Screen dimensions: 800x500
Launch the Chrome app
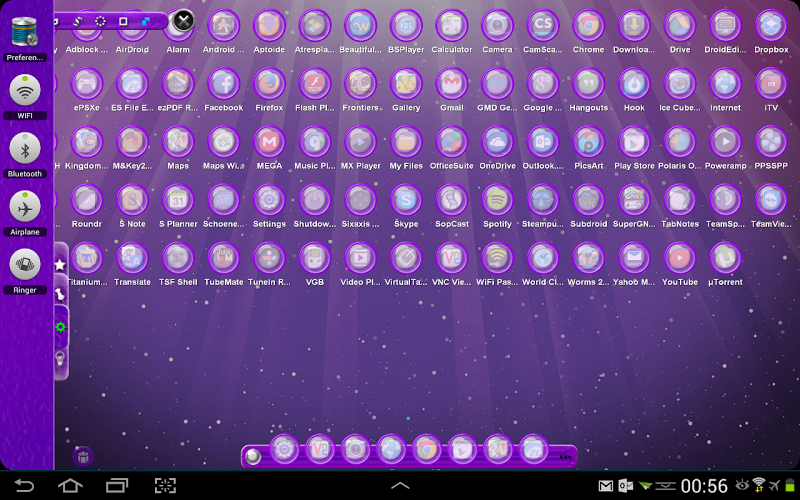click(588, 25)
